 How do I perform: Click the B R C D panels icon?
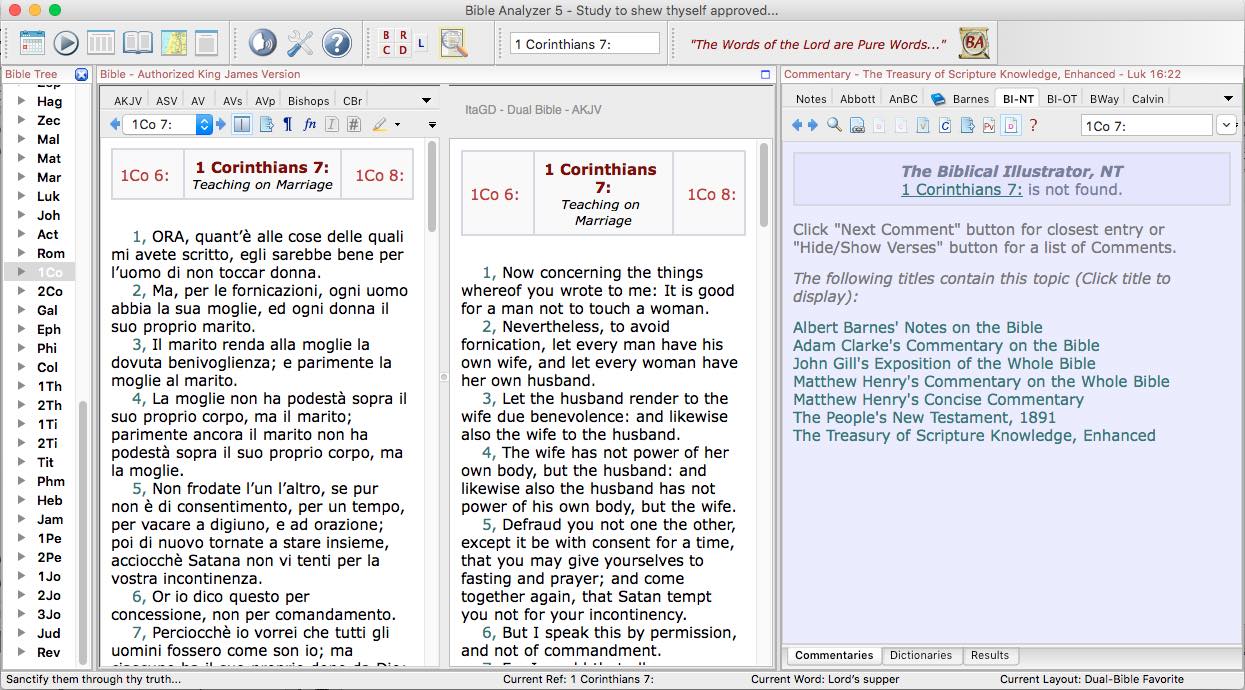click(x=395, y=43)
